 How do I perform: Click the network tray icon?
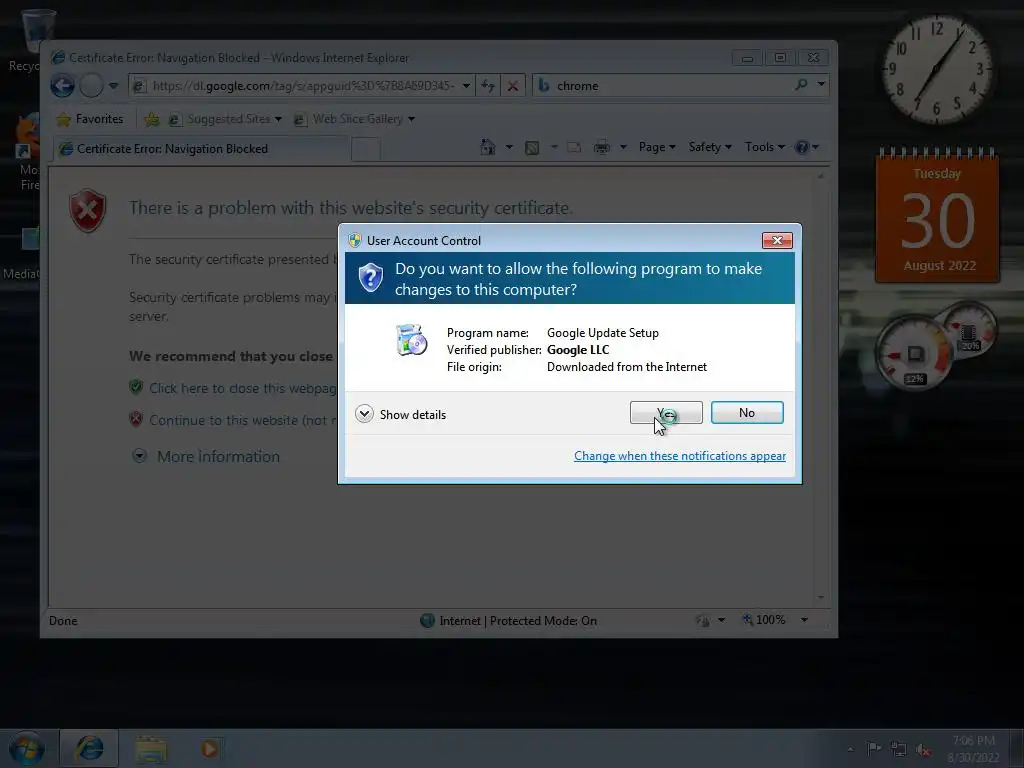coord(899,749)
